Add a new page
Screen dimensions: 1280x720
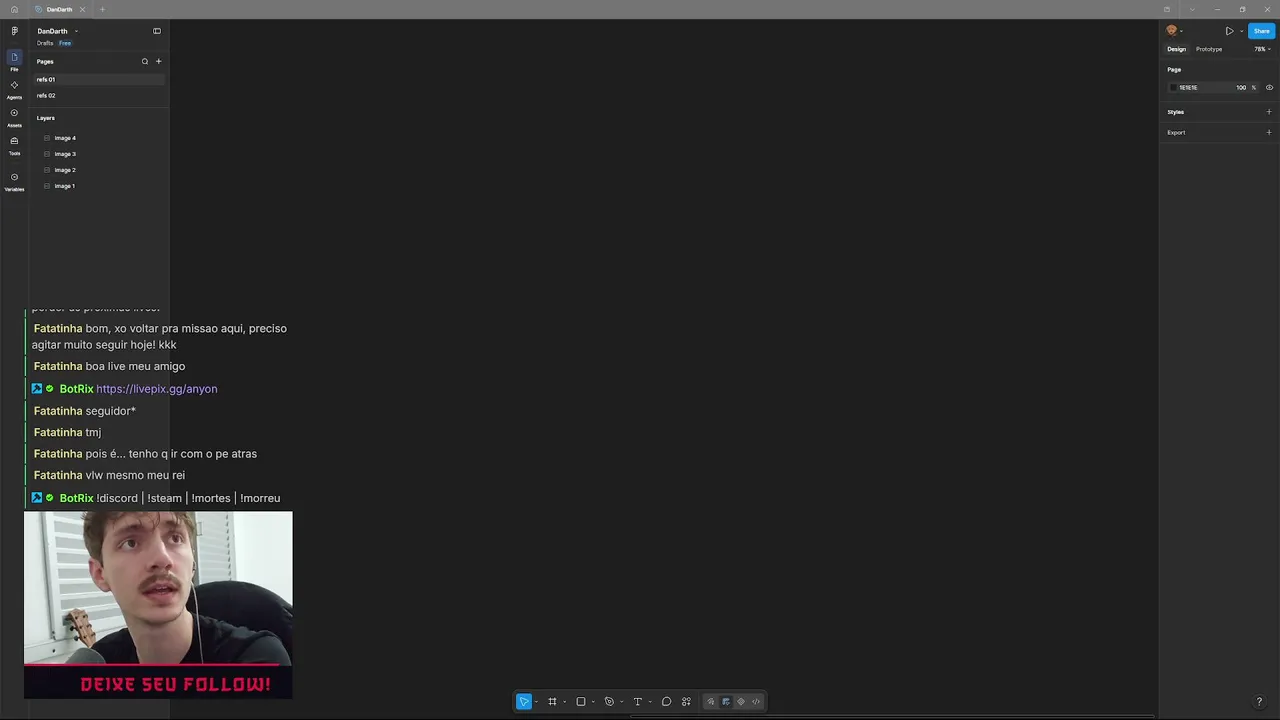(158, 61)
